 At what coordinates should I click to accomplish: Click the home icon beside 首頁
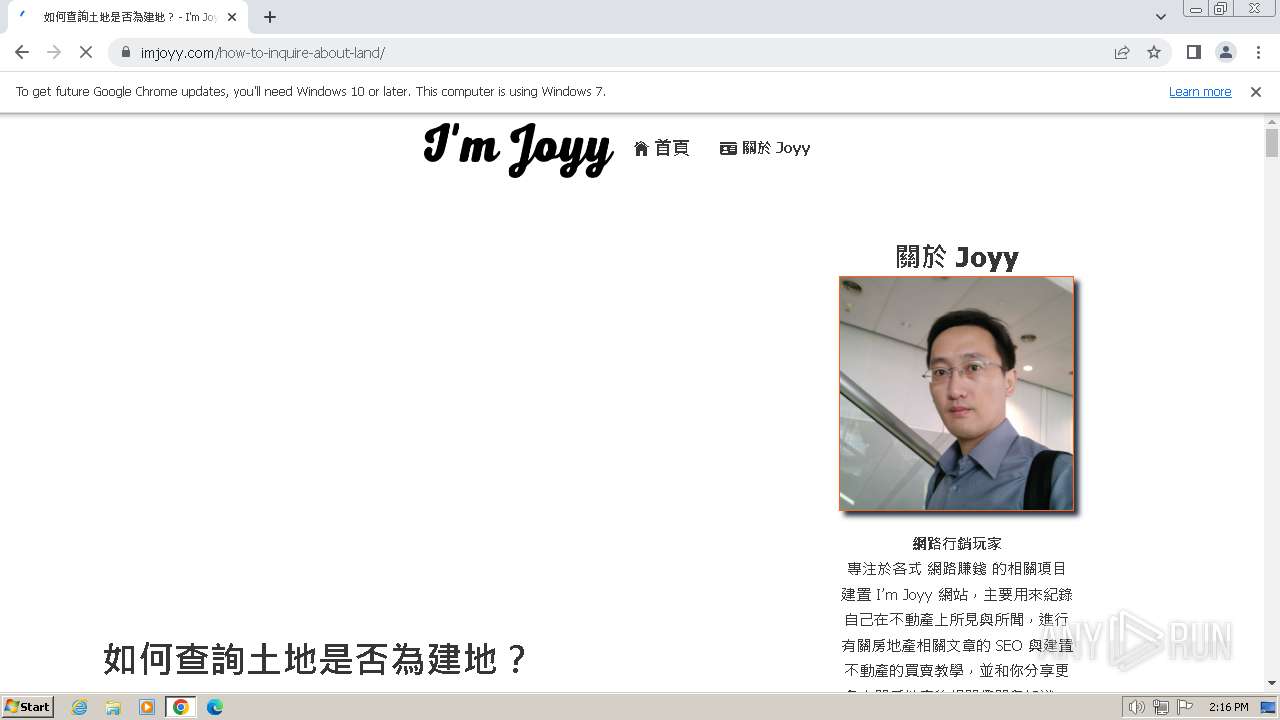[642, 149]
